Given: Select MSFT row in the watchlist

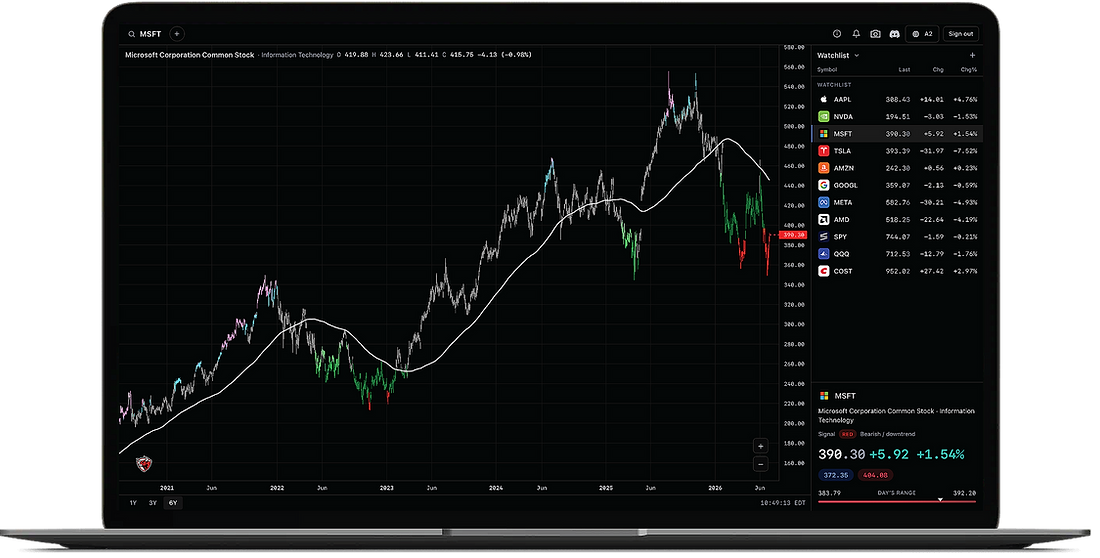Looking at the screenshot, I should (x=897, y=133).
